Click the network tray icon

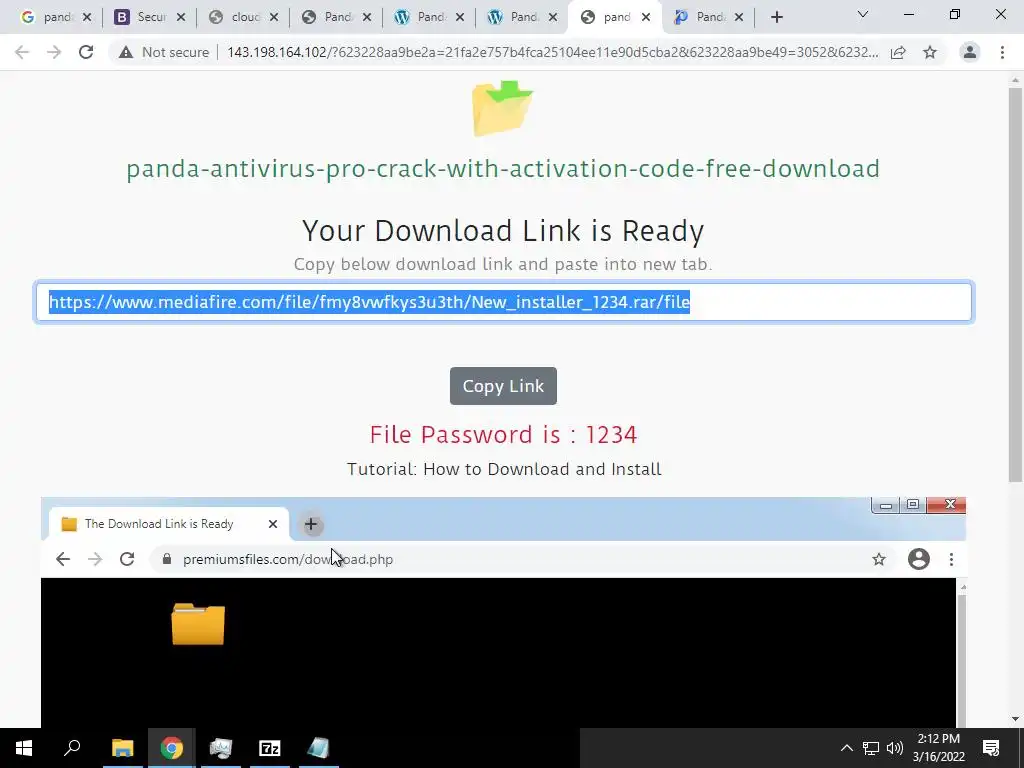(x=871, y=748)
